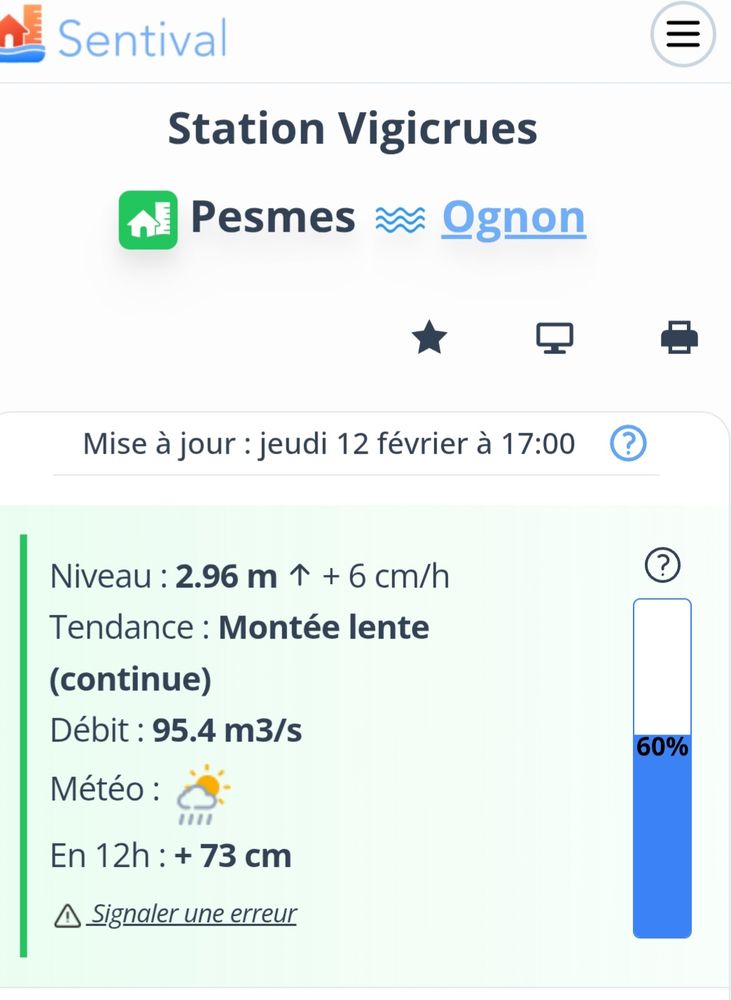
Task: Click the Mise à jour timestamp
Action: pos(329,443)
